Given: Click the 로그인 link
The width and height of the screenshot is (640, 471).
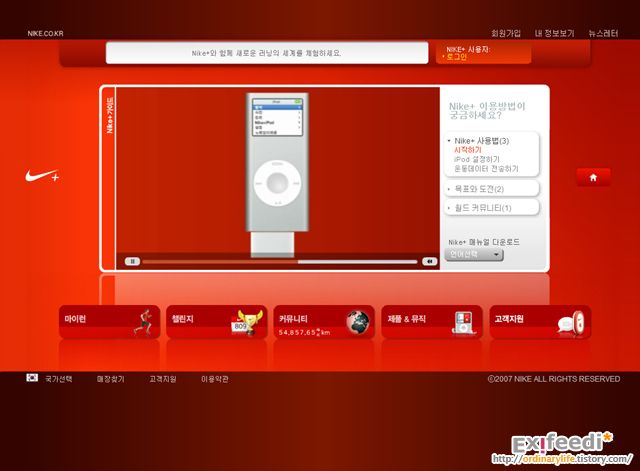Looking at the screenshot, I should (x=456, y=57).
